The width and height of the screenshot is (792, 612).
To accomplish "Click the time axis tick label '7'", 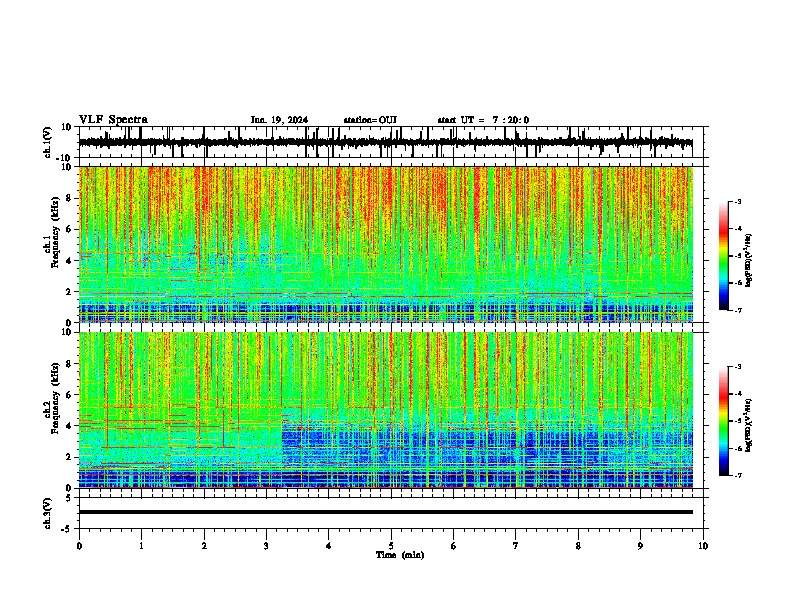I will 516,546.
